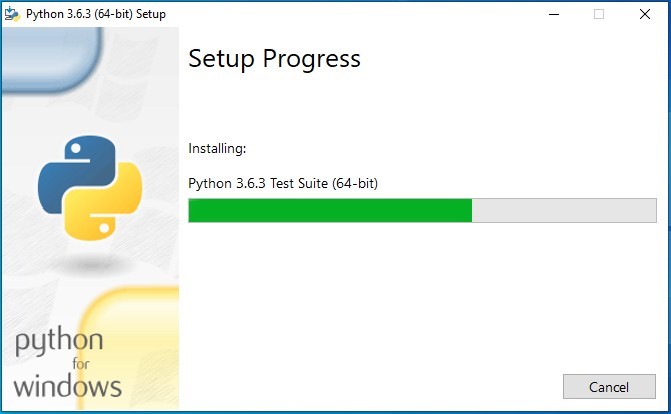Select the "Python 3.6.3 Test Suite (64-bit)" status text
The height and width of the screenshot is (414, 671).
[283, 183]
